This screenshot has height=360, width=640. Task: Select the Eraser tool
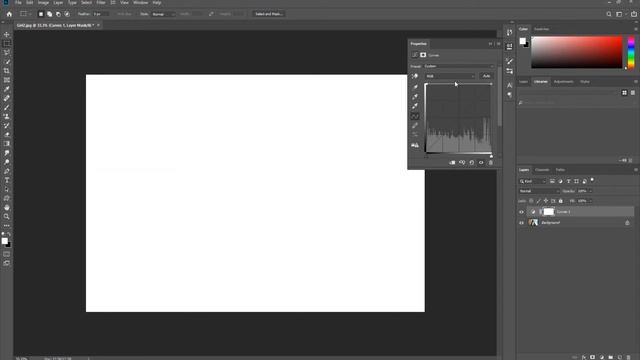(7, 135)
